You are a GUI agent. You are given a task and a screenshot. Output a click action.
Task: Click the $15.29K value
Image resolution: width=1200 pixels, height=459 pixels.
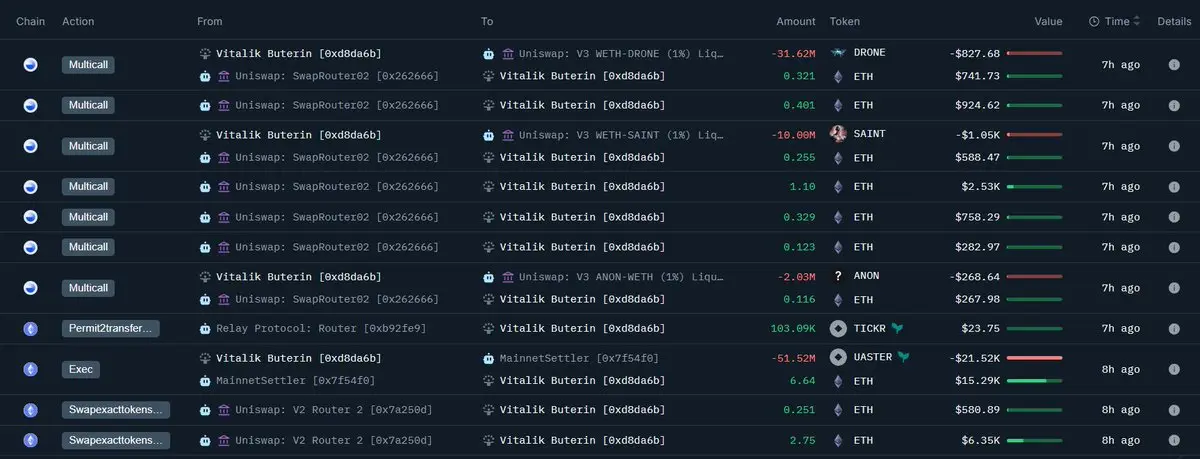coord(978,381)
